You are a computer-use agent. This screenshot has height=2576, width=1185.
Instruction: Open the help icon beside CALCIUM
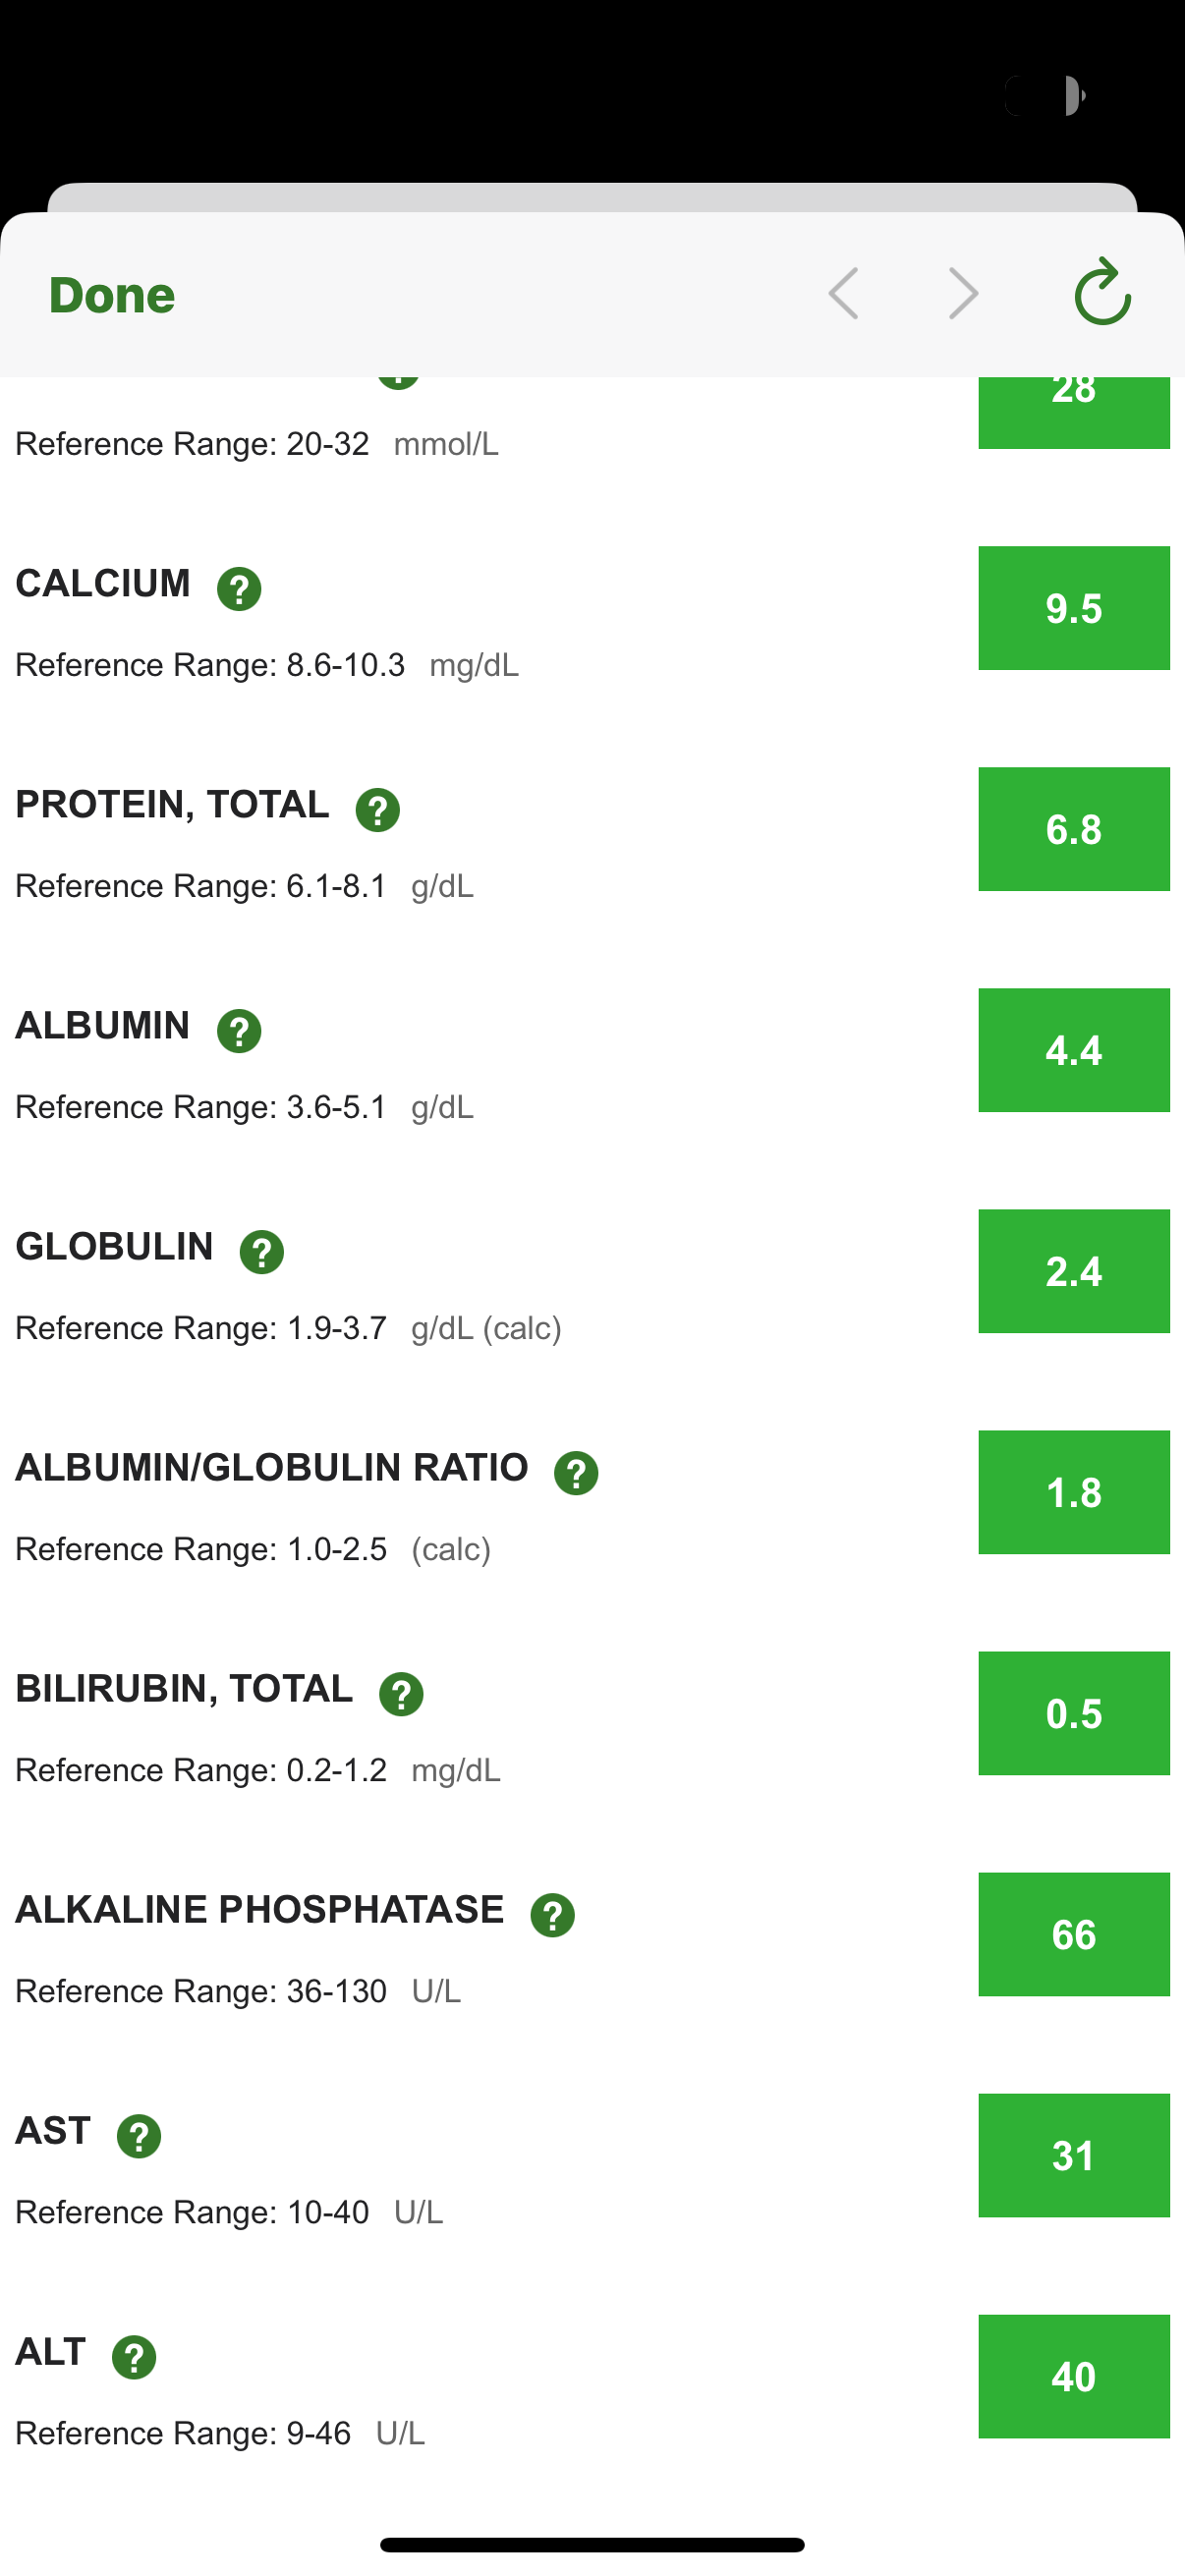(x=239, y=588)
